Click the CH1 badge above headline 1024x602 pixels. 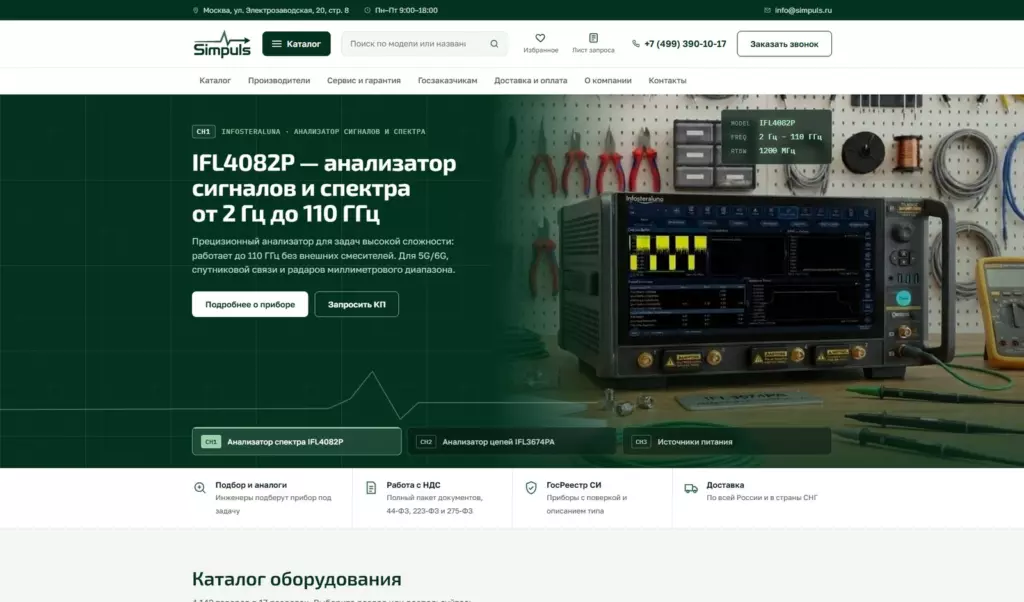(203, 131)
